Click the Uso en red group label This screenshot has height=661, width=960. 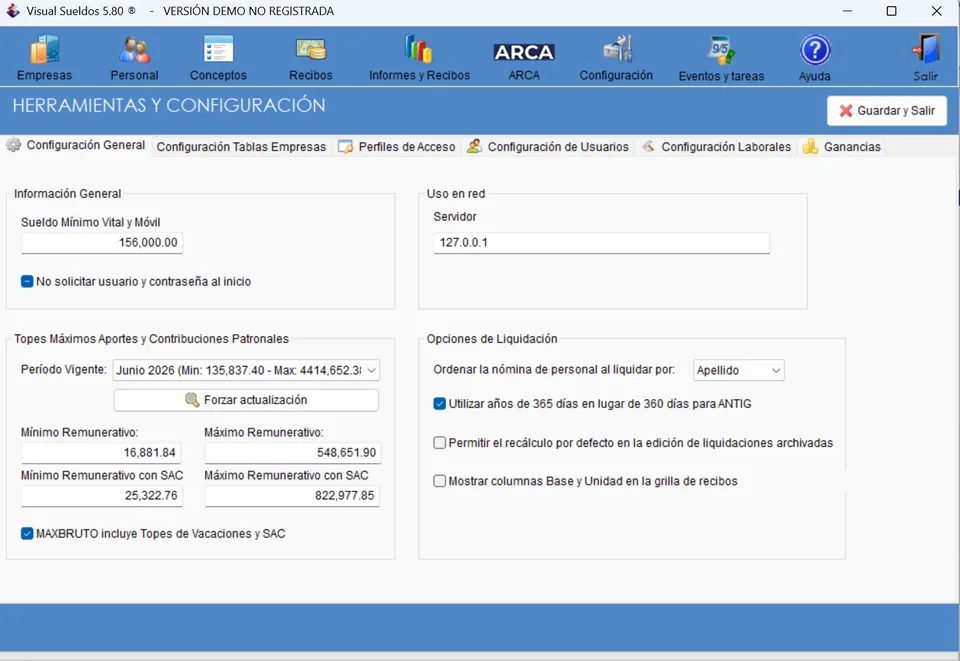point(456,193)
